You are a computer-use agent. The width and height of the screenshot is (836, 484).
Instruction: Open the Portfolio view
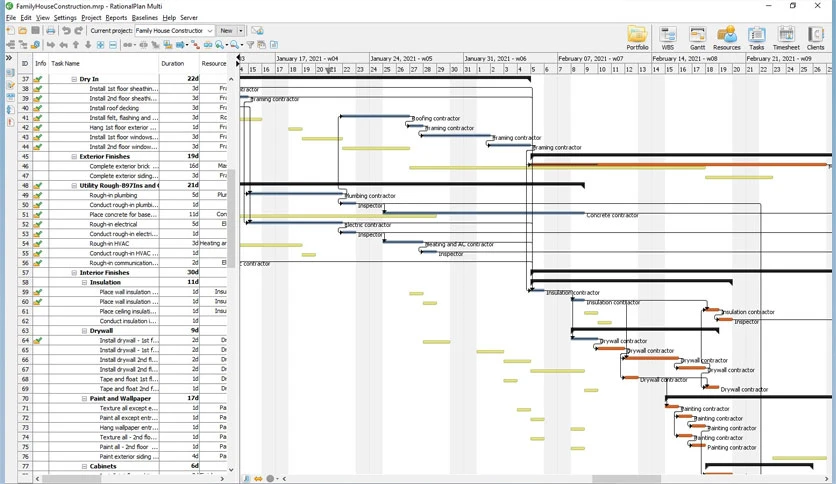click(x=637, y=38)
